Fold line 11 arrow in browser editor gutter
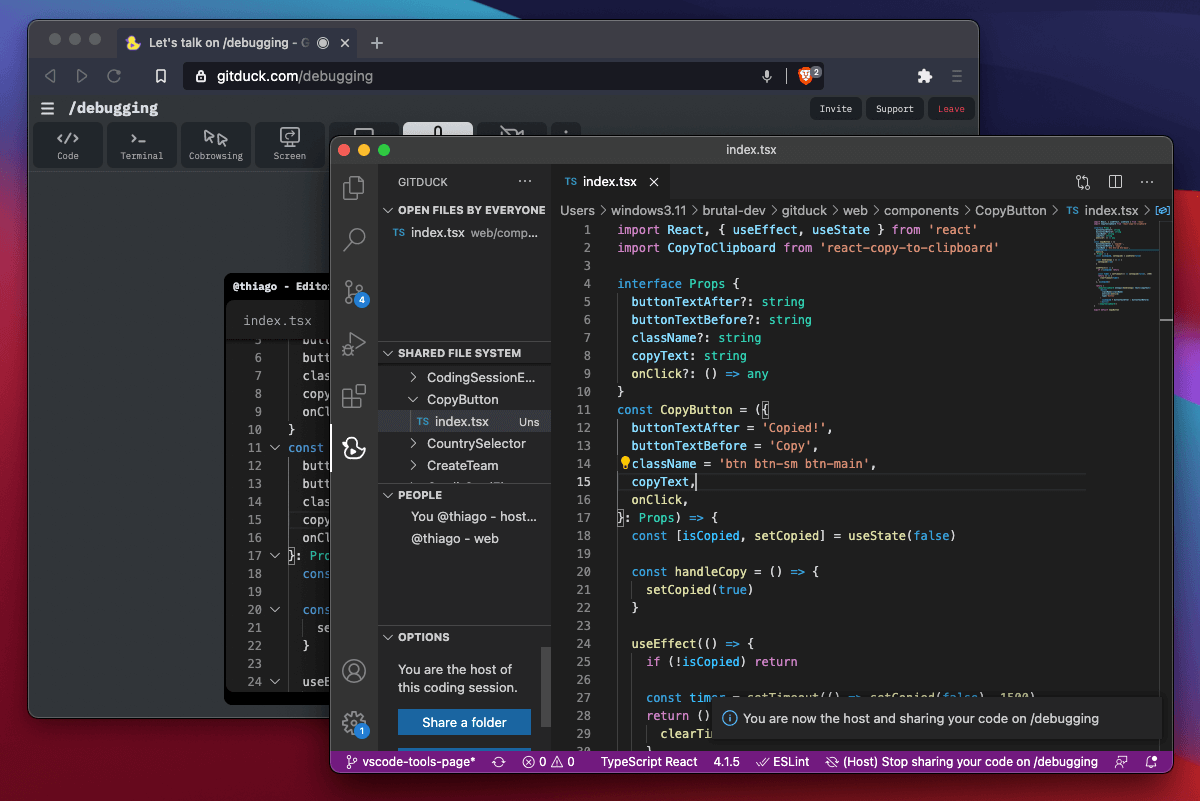1200x801 pixels. [275, 448]
